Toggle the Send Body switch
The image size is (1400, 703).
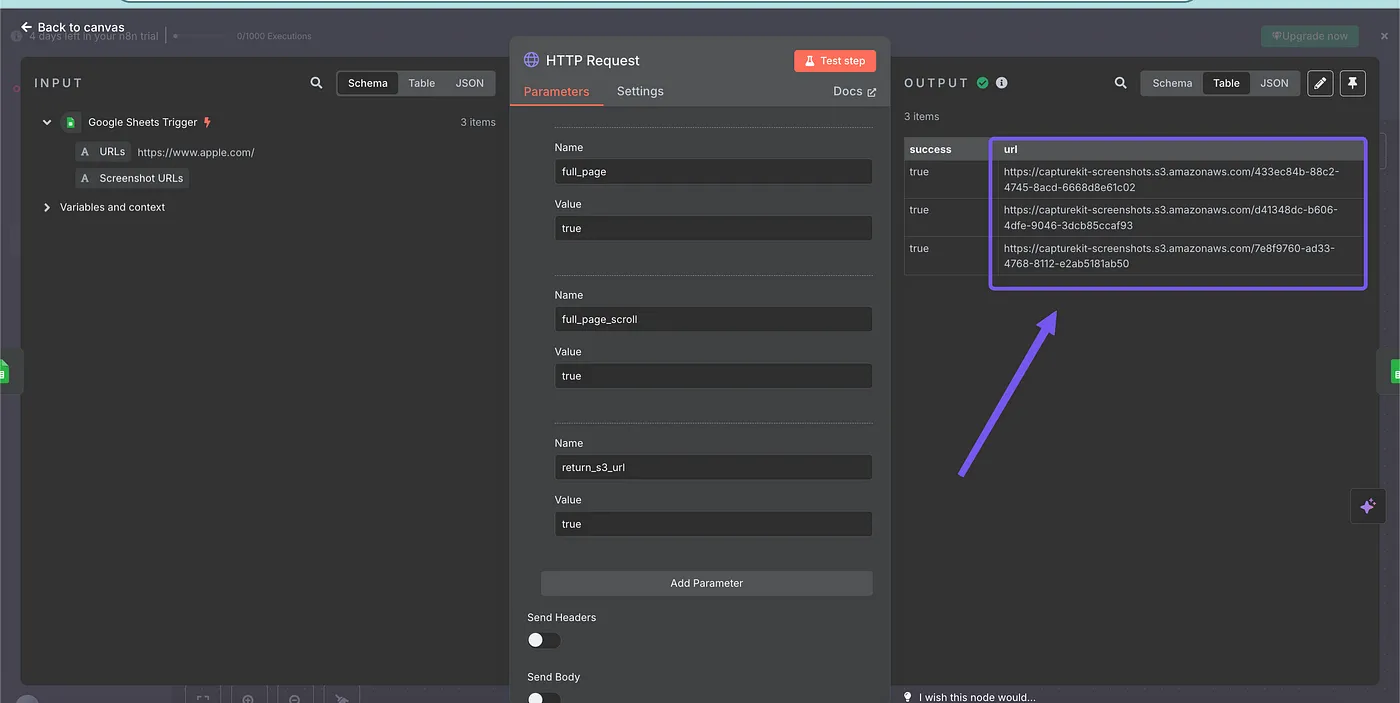tap(544, 699)
